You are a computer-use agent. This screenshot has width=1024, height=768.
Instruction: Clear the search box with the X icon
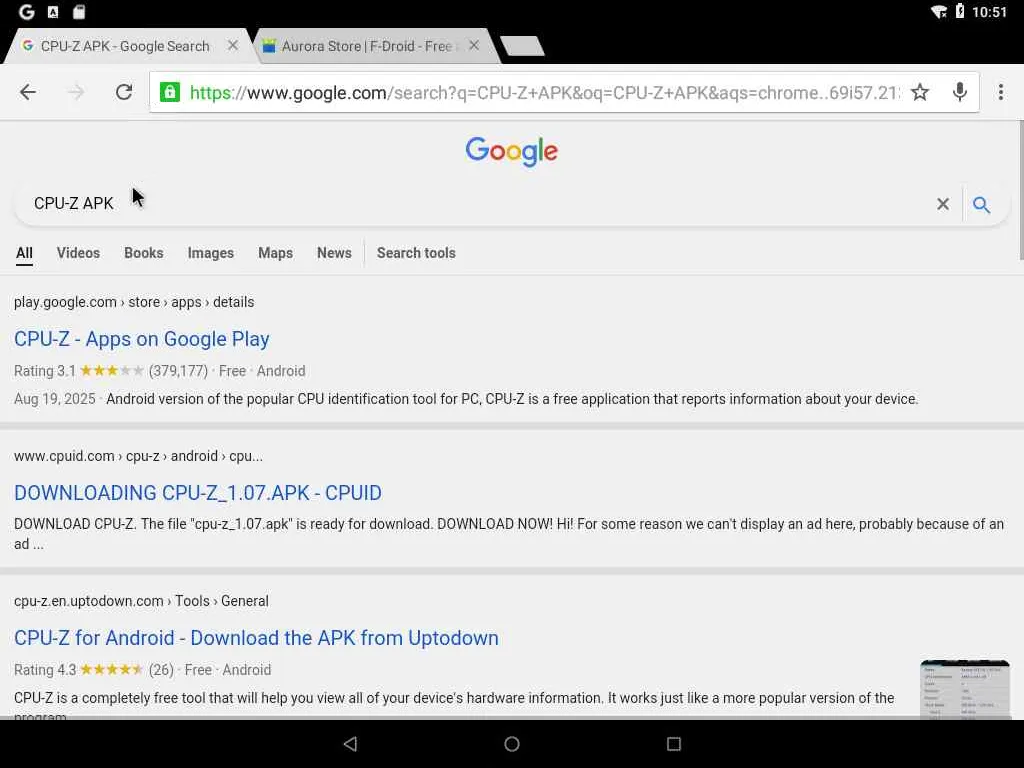[942, 204]
